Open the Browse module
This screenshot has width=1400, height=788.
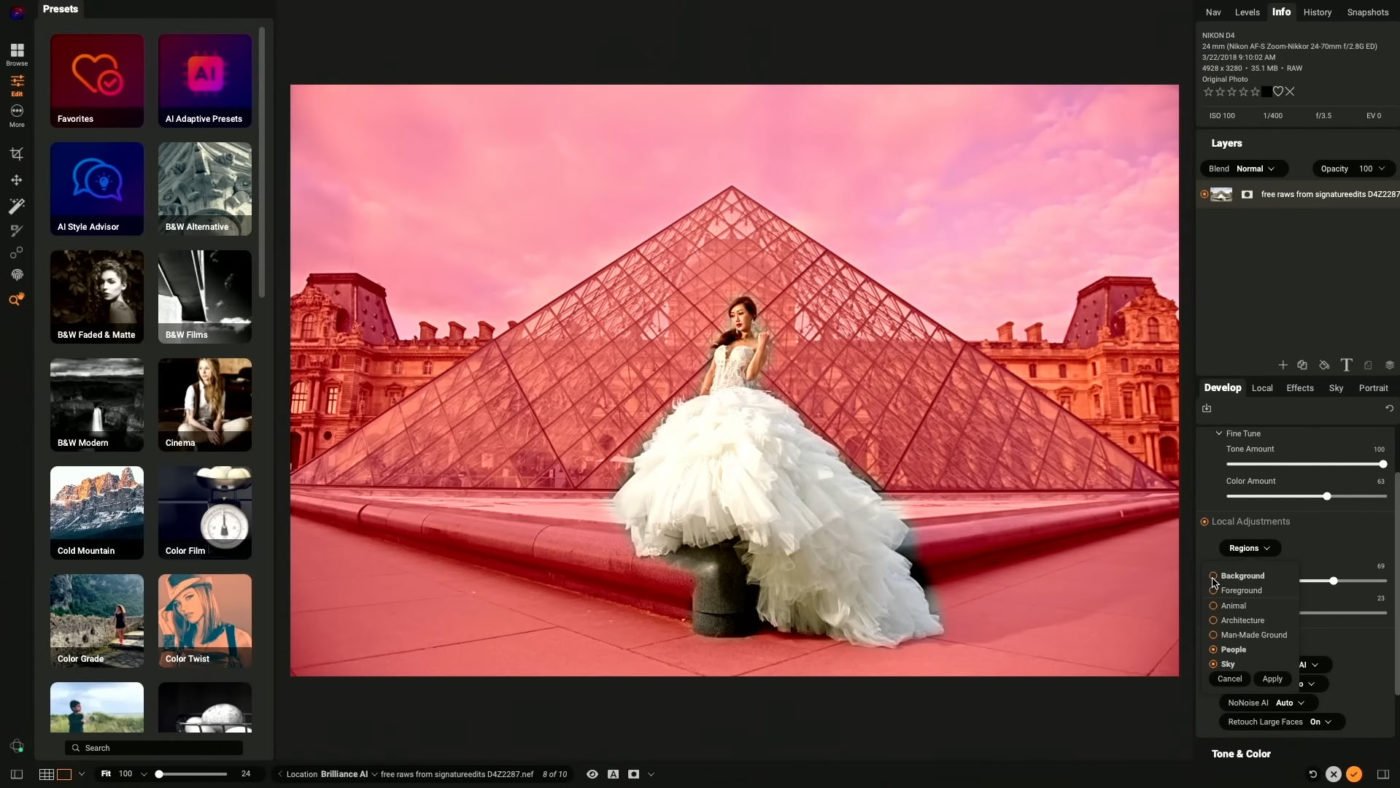click(x=17, y=54)
